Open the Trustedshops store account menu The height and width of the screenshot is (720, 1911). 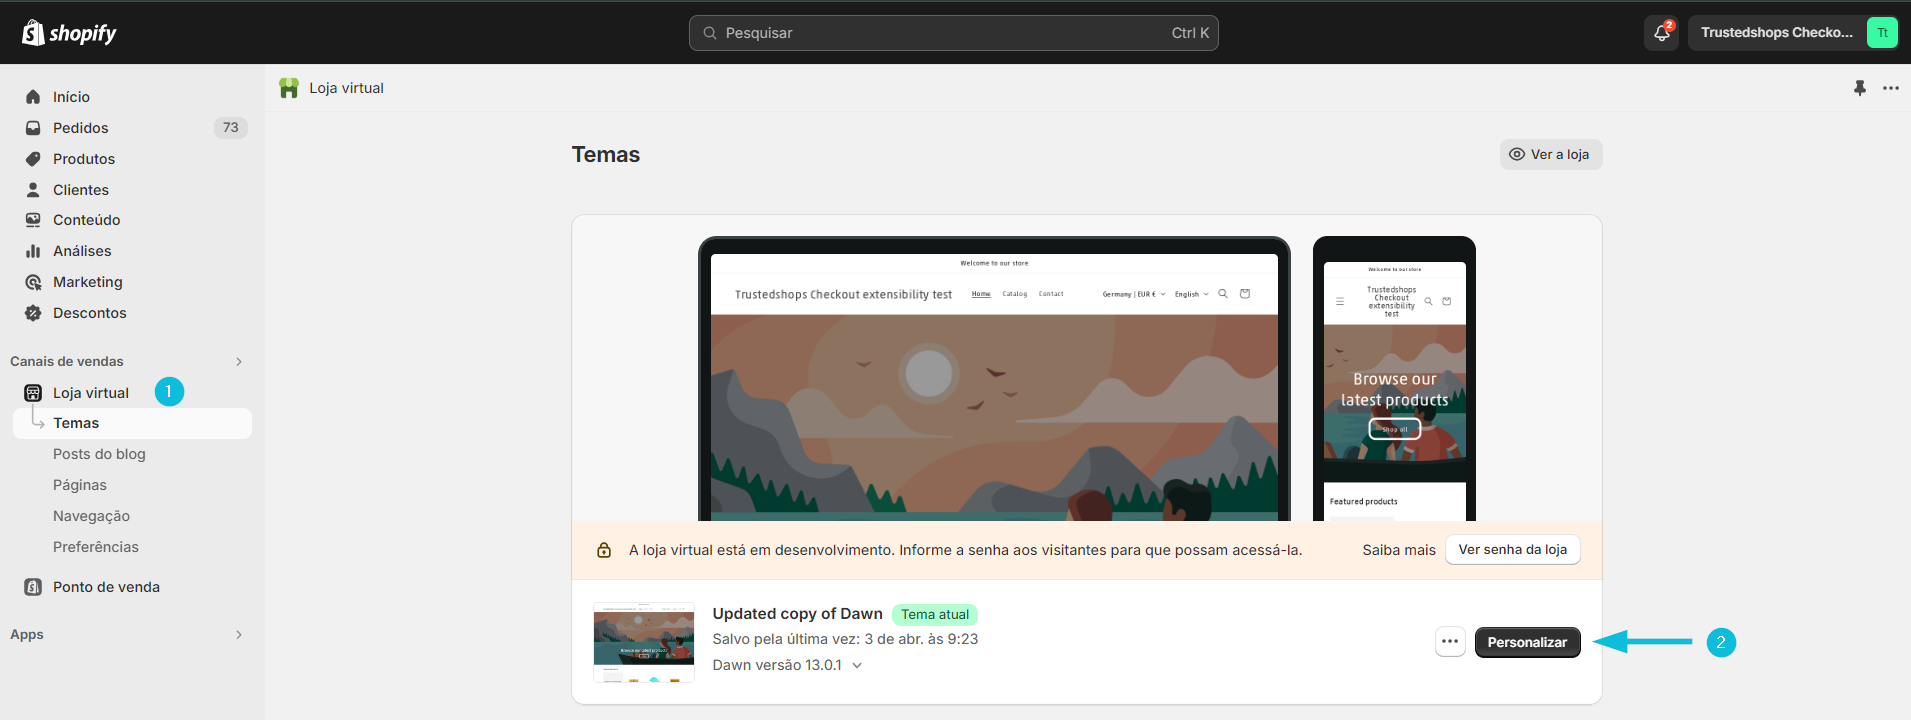point(1793,33)
